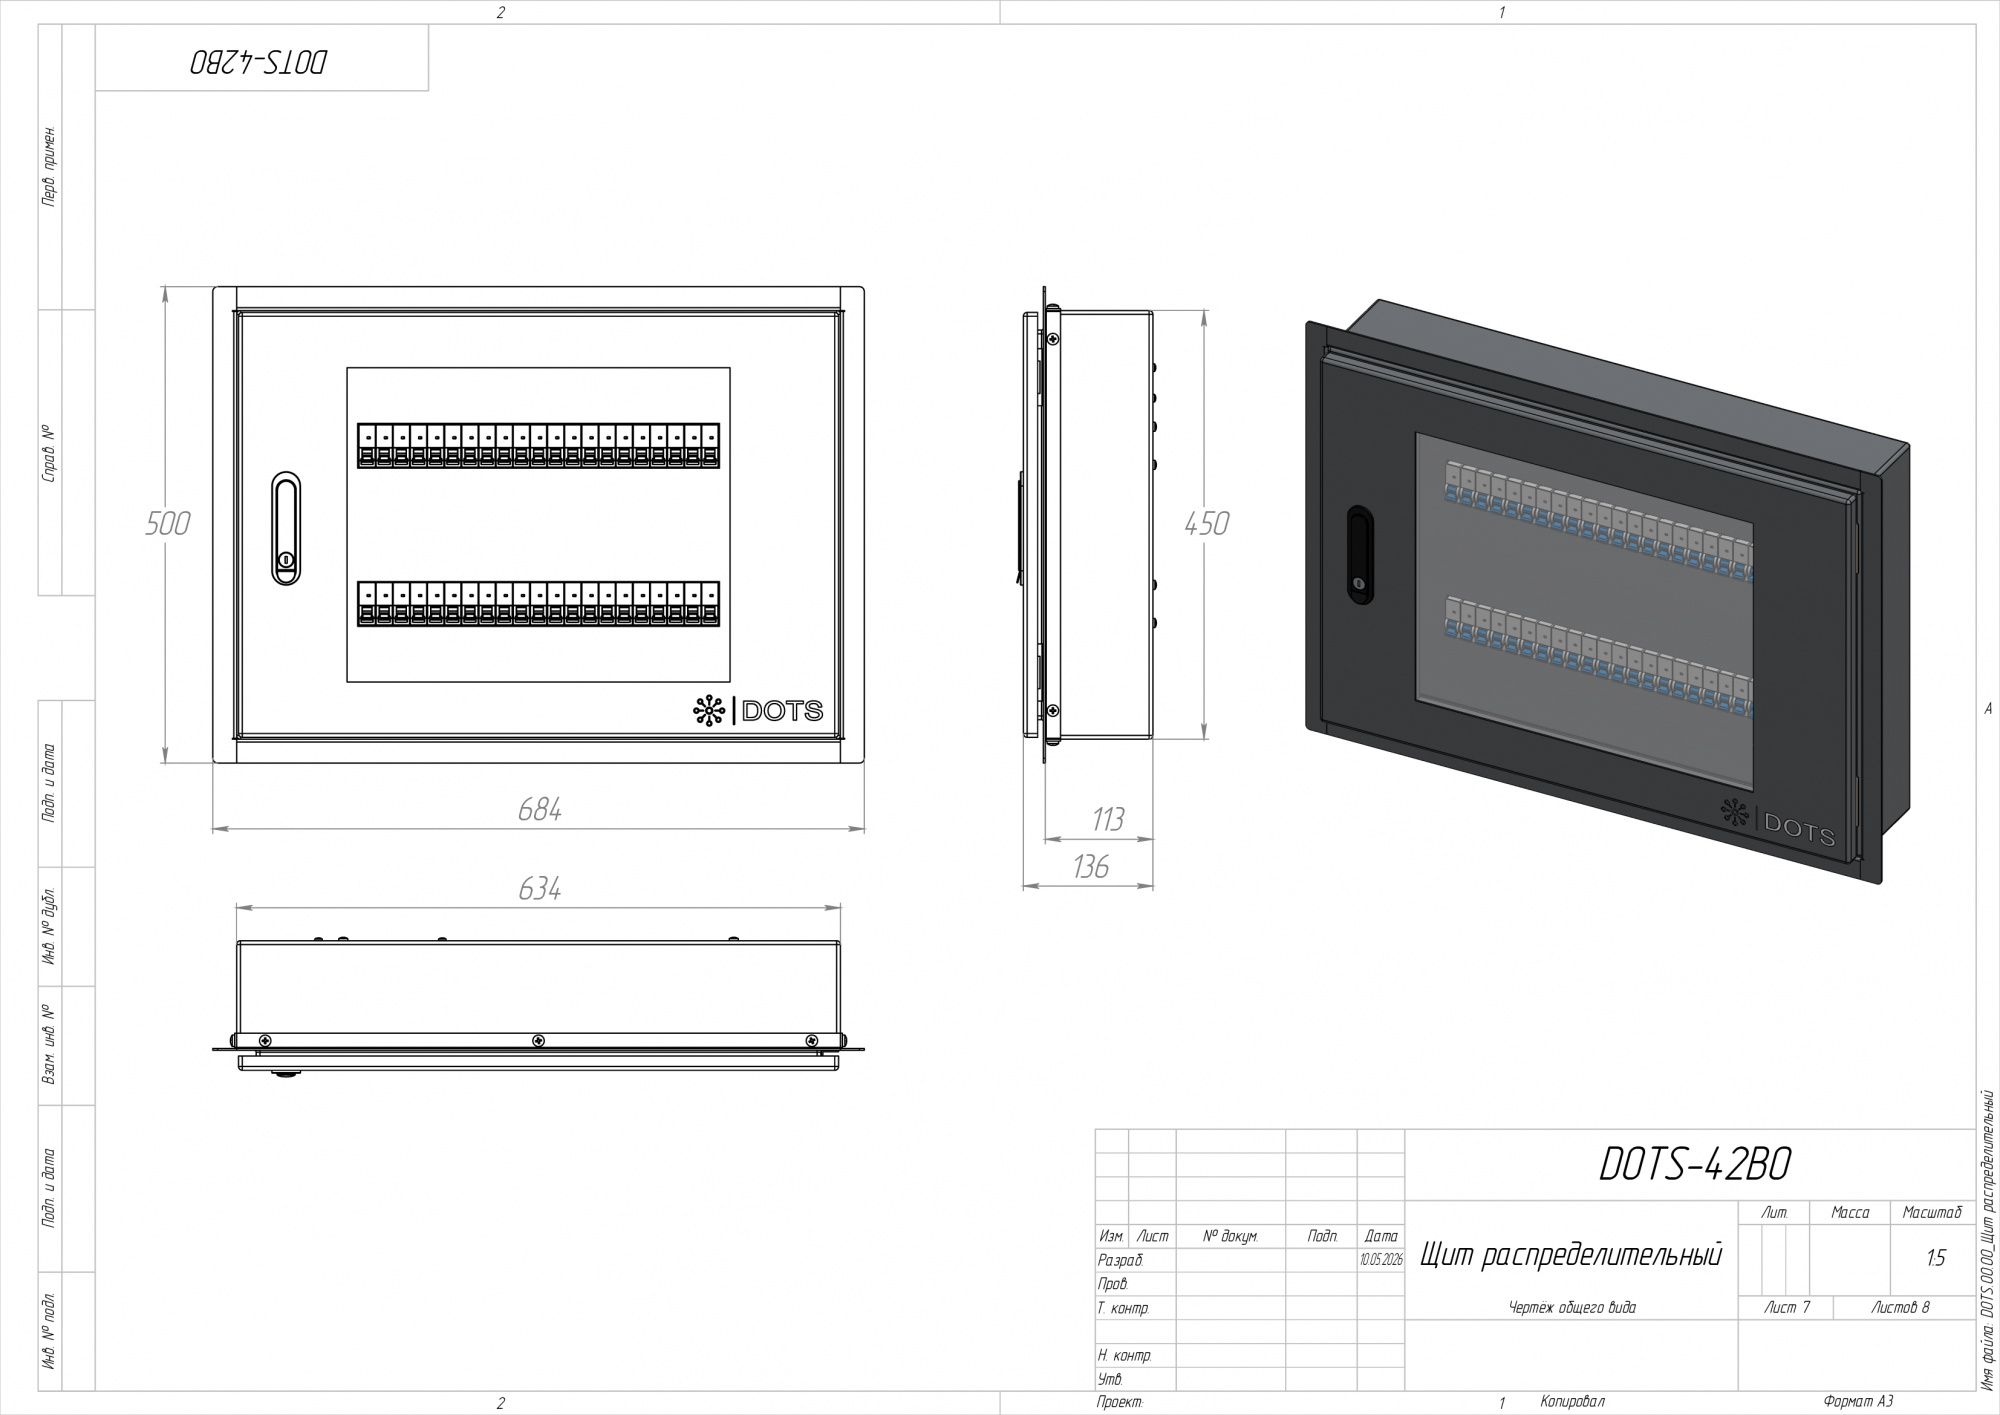Select the black door handle on the 3D render
The width and height of the screenshot is (2000, 1415).
(1359, 555)
